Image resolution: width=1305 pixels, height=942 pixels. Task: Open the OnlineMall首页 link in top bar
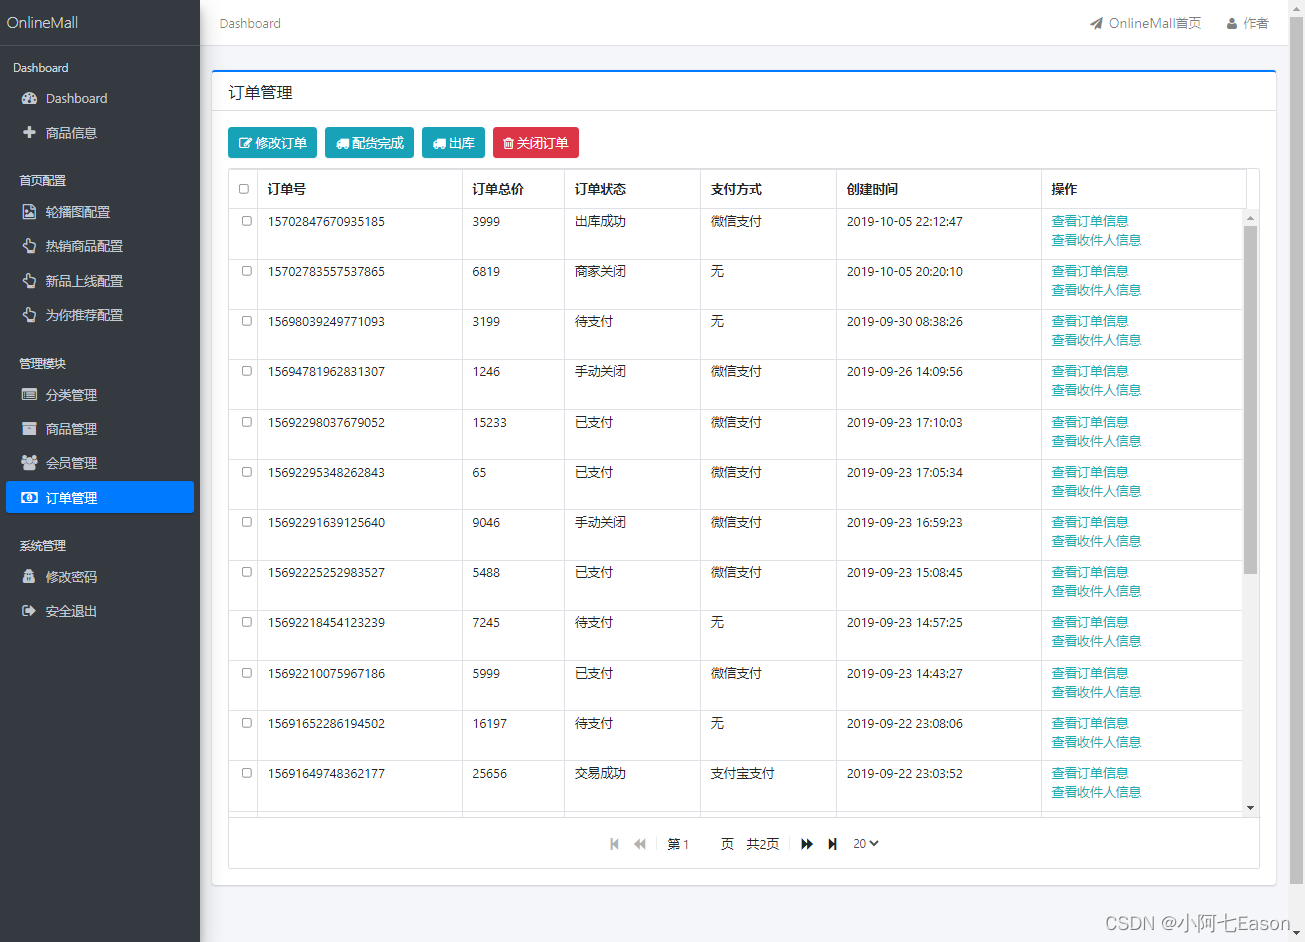click(1146, 23)
